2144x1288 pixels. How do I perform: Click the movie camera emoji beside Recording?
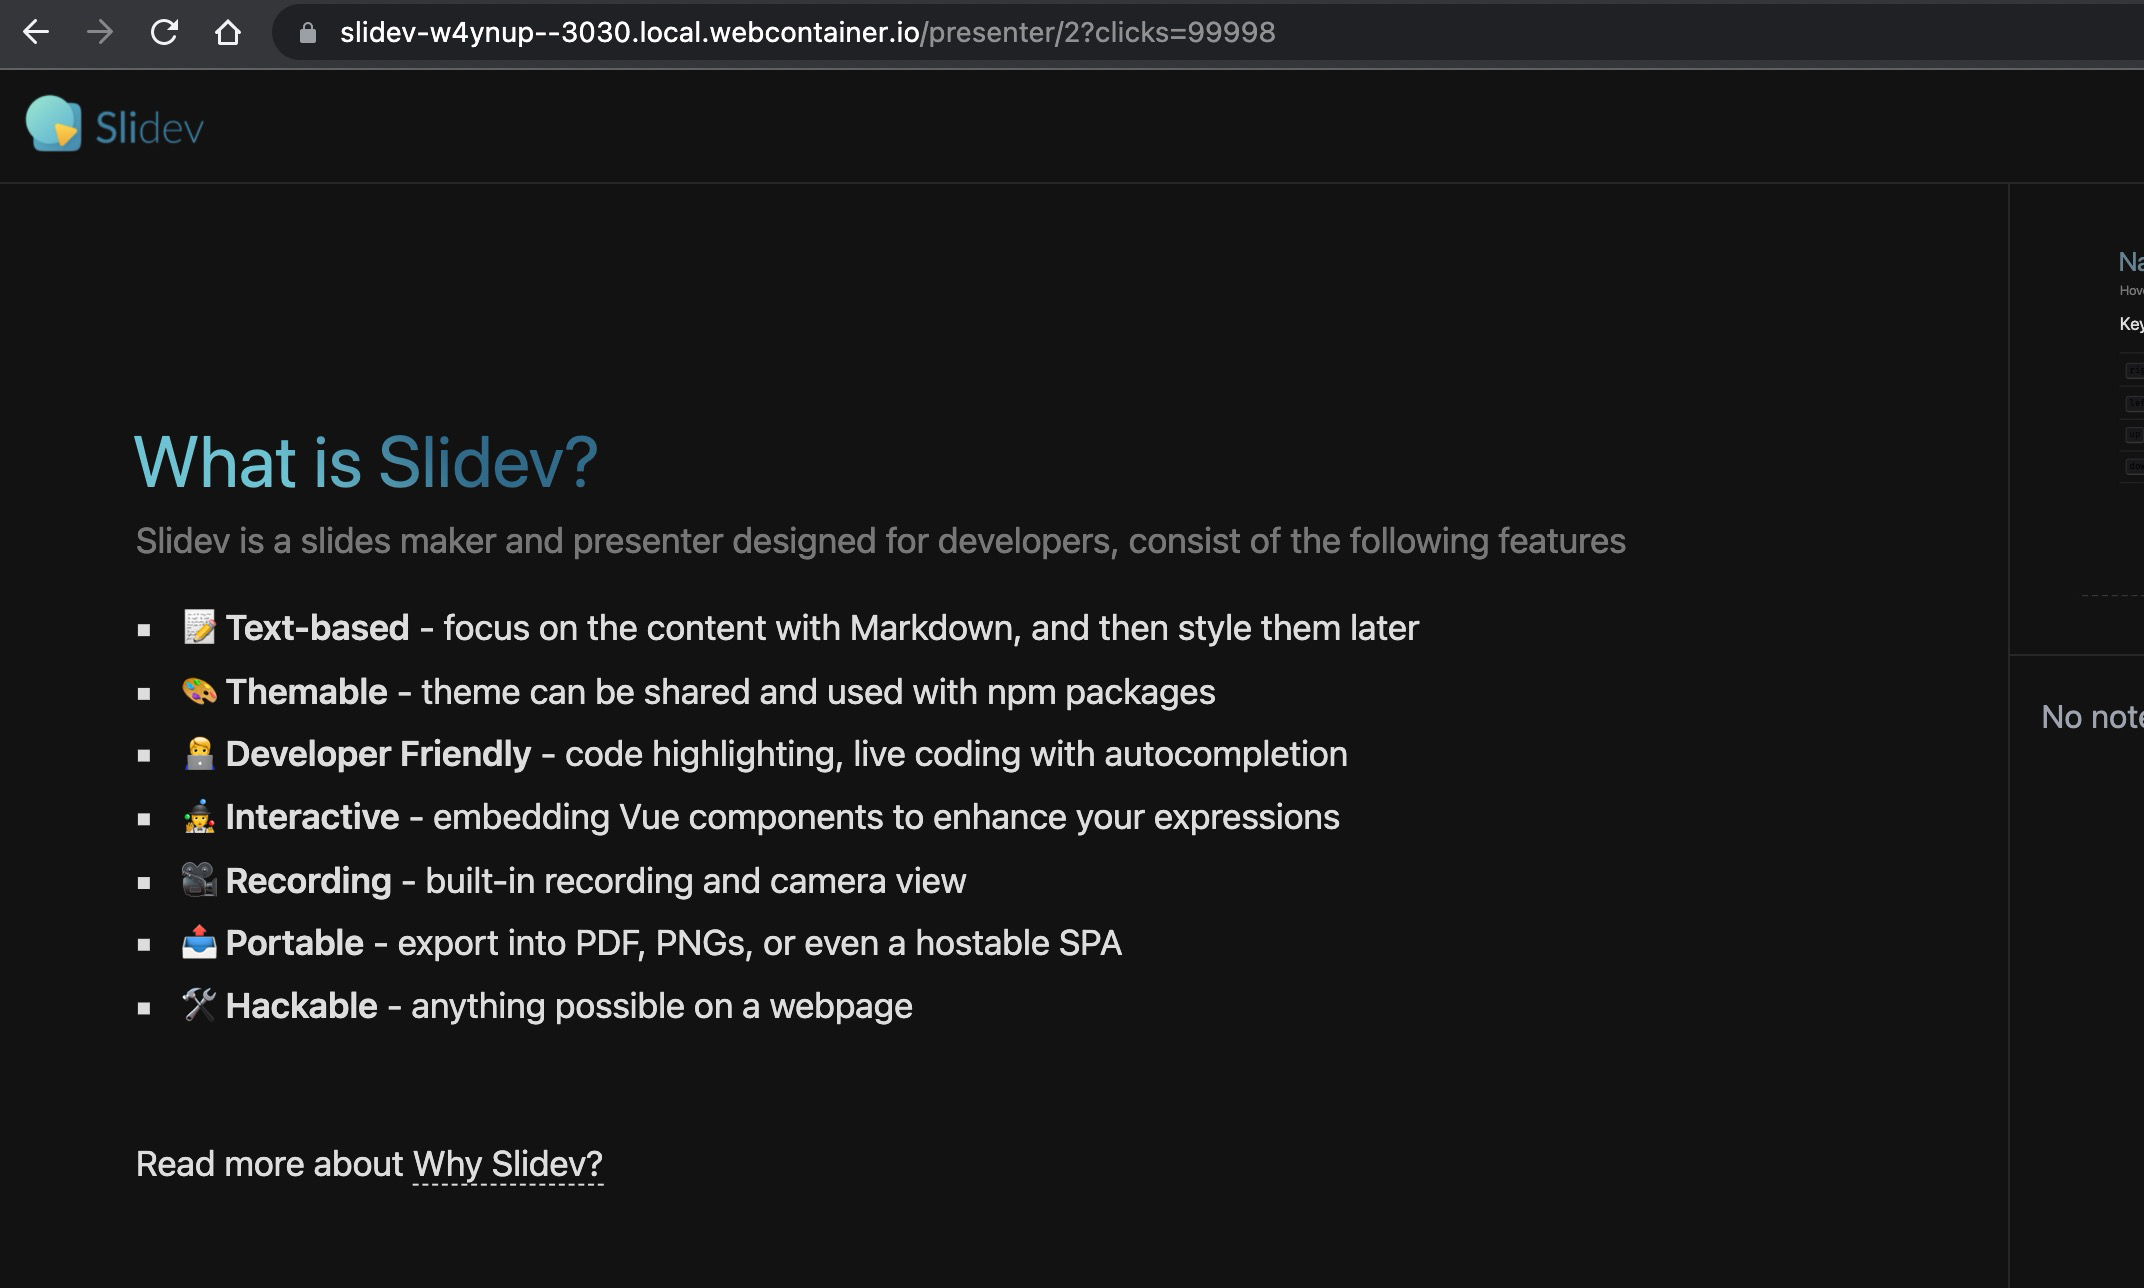pos(199,879)
